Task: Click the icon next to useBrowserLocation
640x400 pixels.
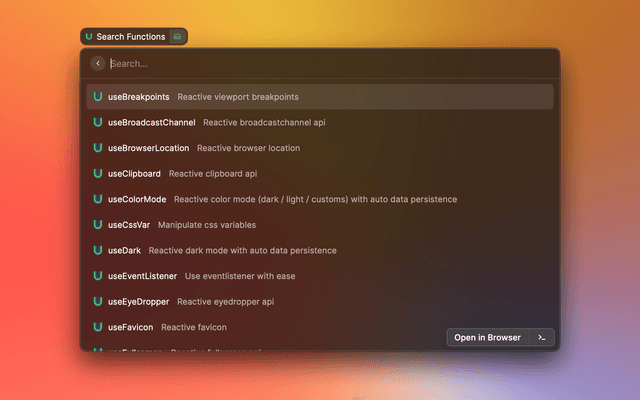Action: tap(98, 148)
